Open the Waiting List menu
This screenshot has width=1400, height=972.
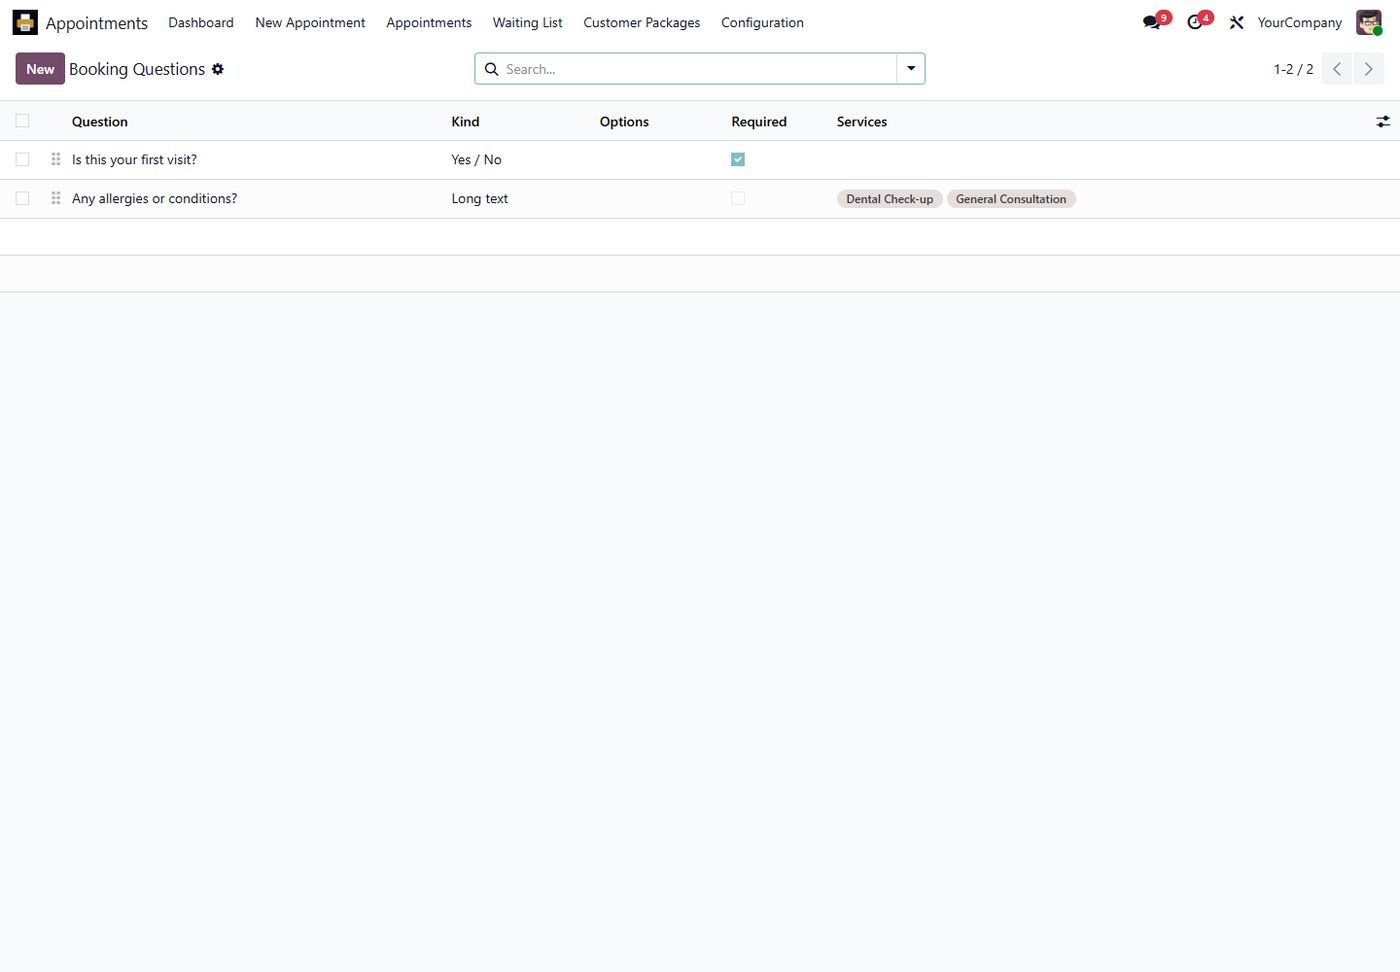[x=527, y=22]
